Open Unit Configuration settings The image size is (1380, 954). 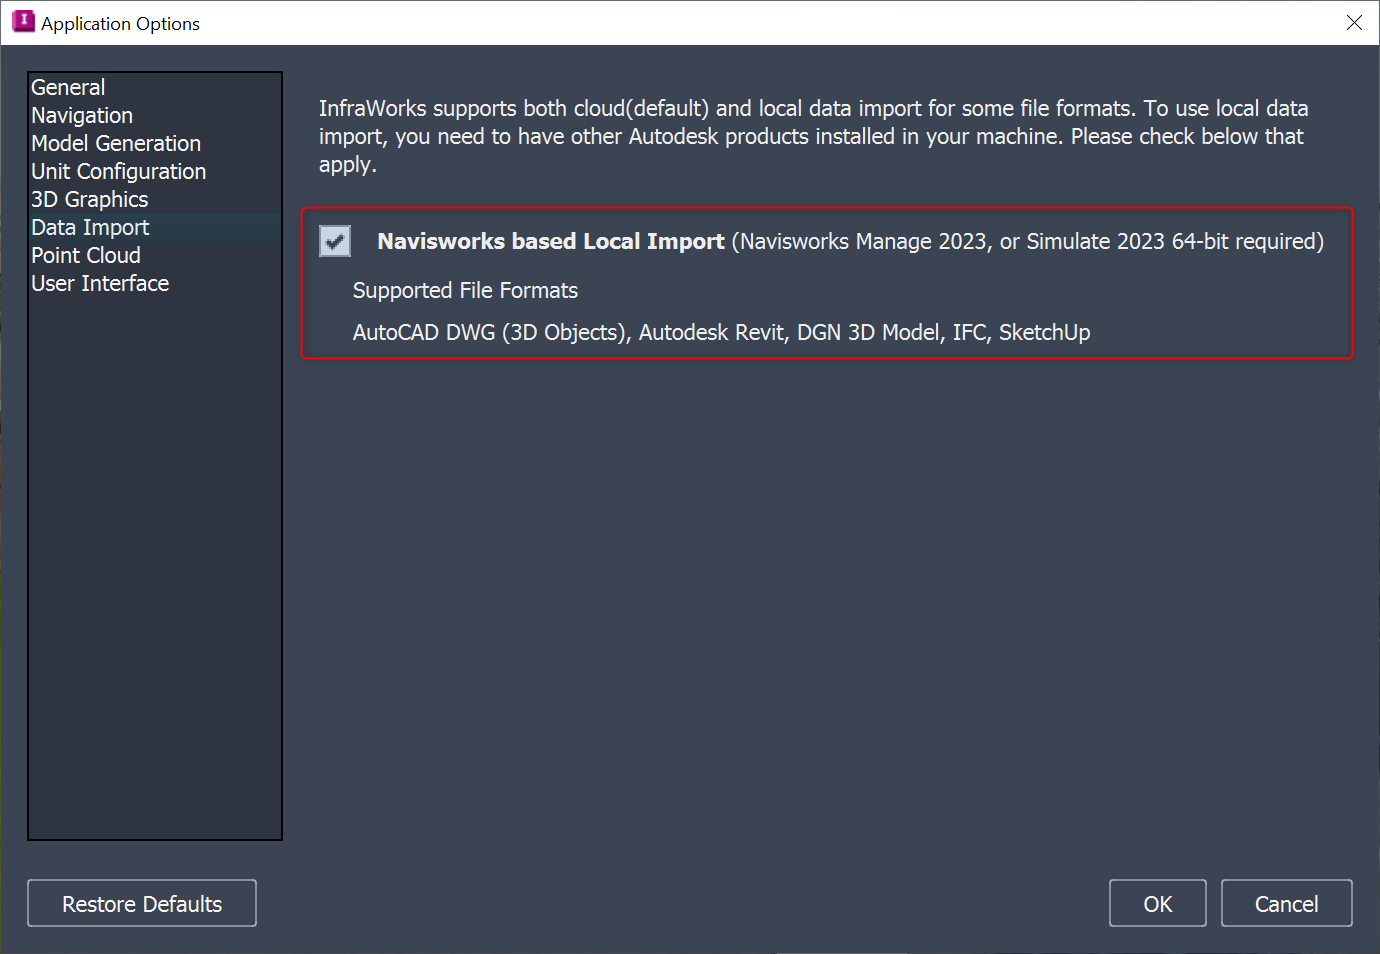click(x=118, y=171)
